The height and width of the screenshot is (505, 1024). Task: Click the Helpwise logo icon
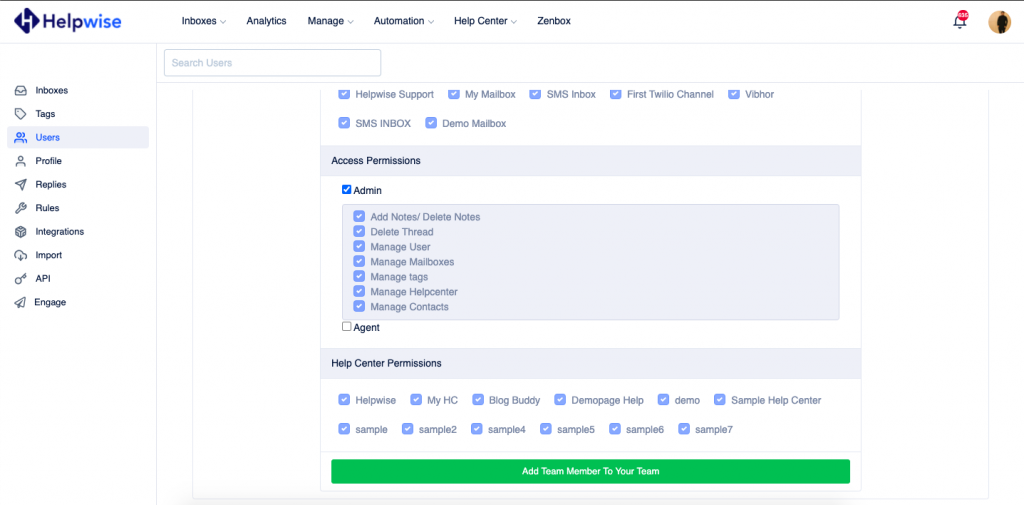pyautogui.click(x=27, y=20)
